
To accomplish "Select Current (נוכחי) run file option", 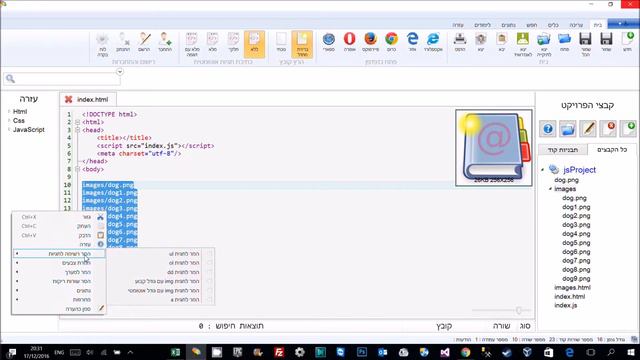I will pyautogui.click(x=281, y=42).
